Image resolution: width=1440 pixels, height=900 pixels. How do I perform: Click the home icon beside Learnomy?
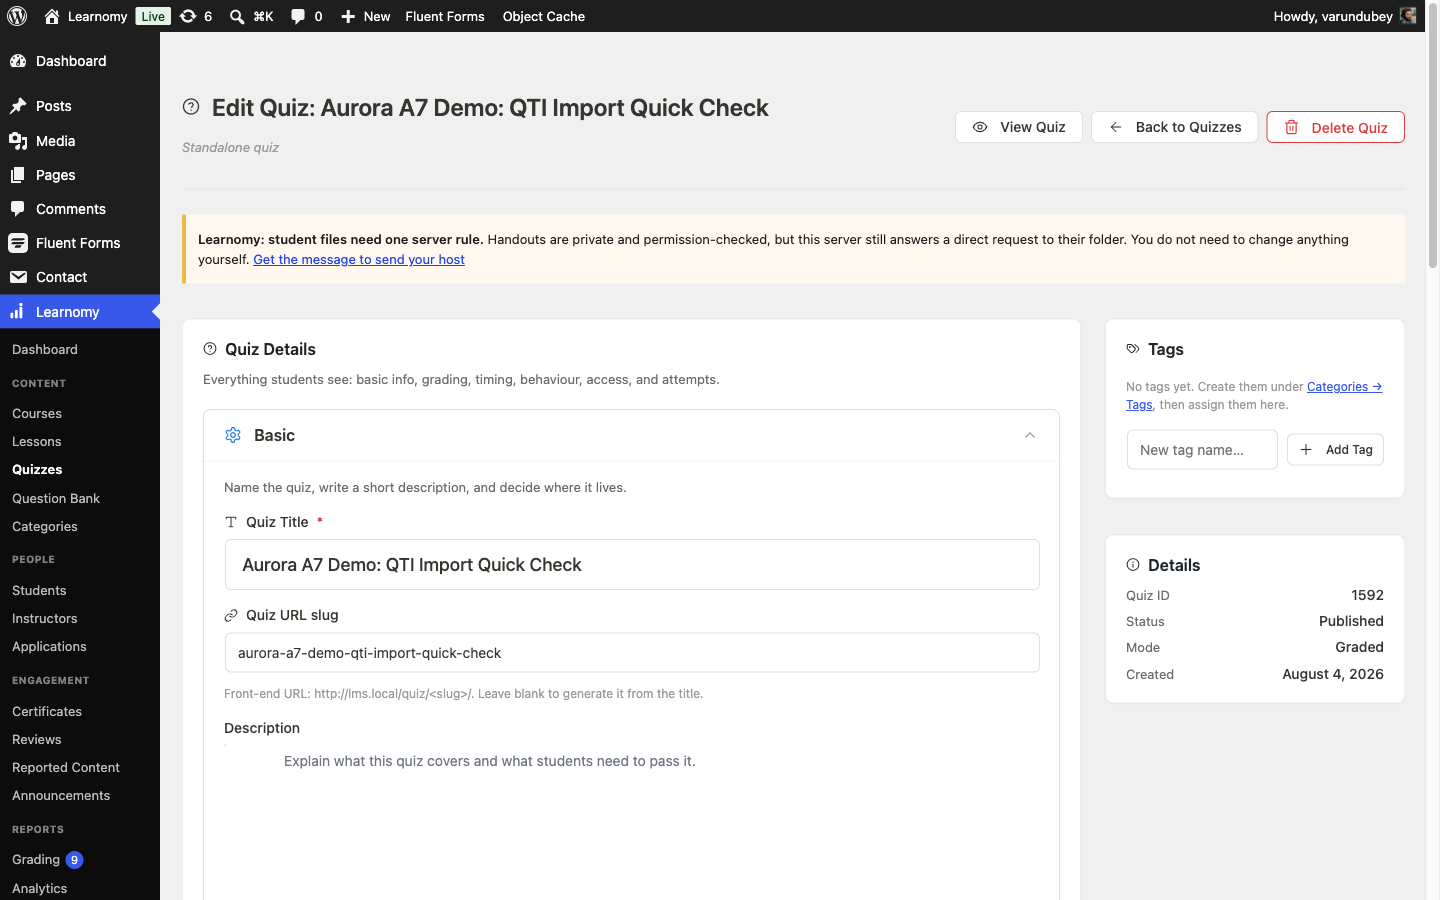pyautogui.click(x=52, y=16)
